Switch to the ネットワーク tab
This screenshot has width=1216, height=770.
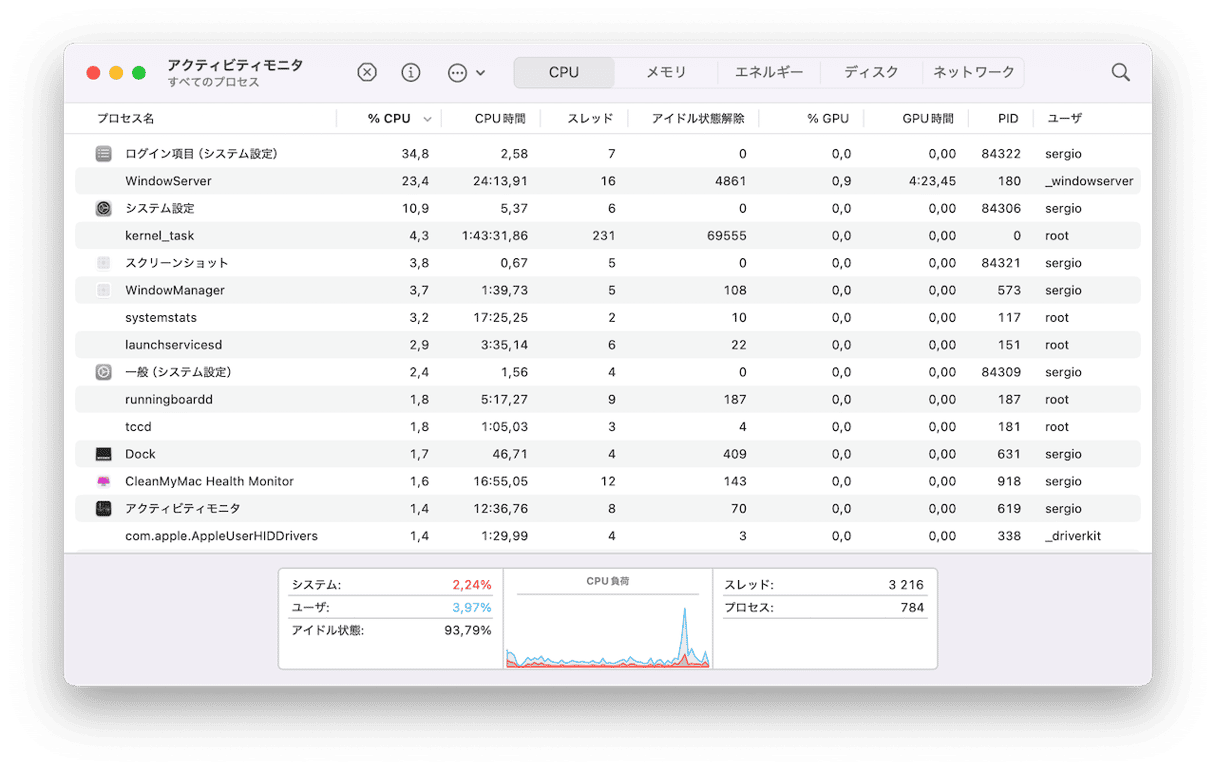point(973,72)
